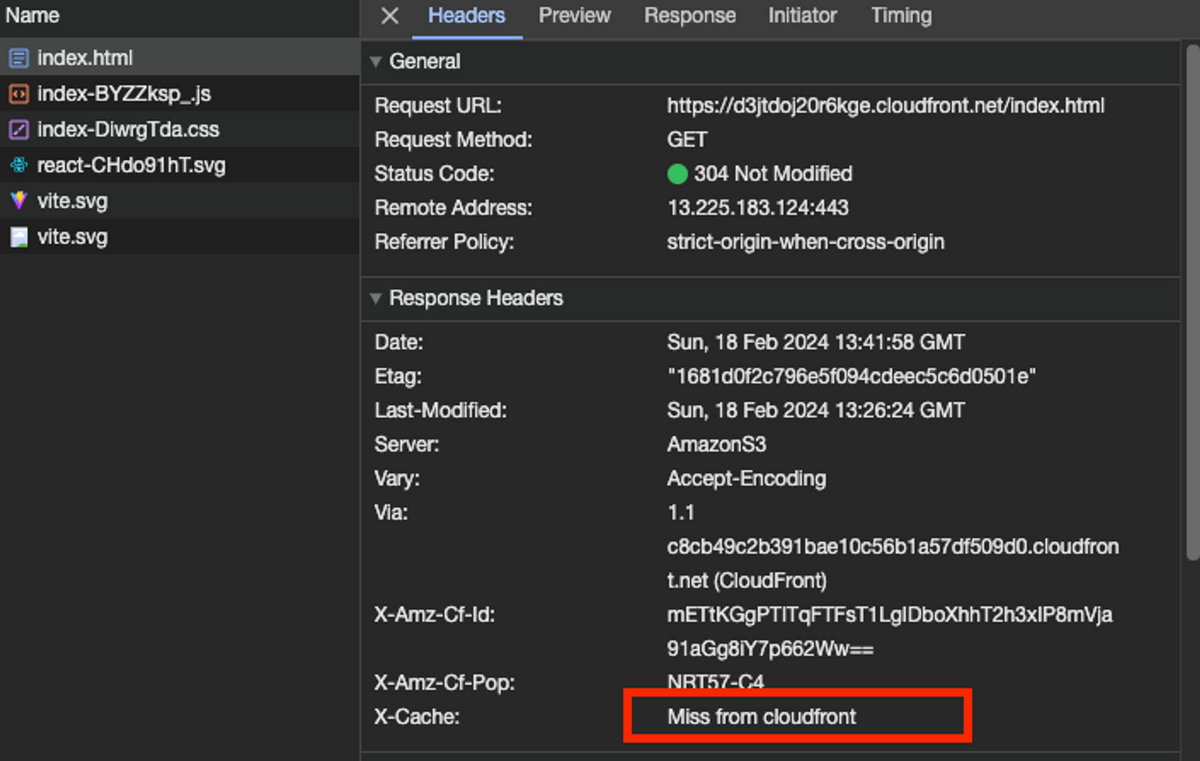Screen dimensions: 1200x761
Task: Select the react-CHdo91hT.svg request
Action: tap(131, 166)
